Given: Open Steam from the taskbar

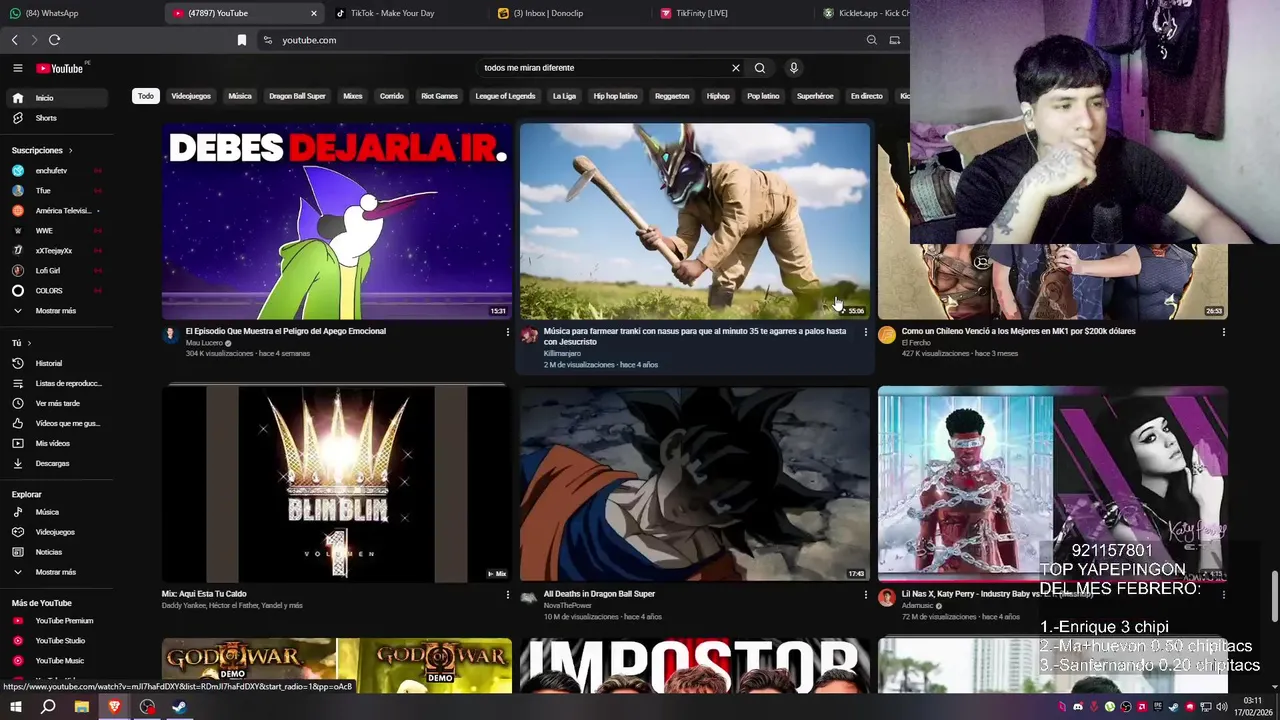Looking at the screenshot, I should pyautogui.click(x=179, y=707).
